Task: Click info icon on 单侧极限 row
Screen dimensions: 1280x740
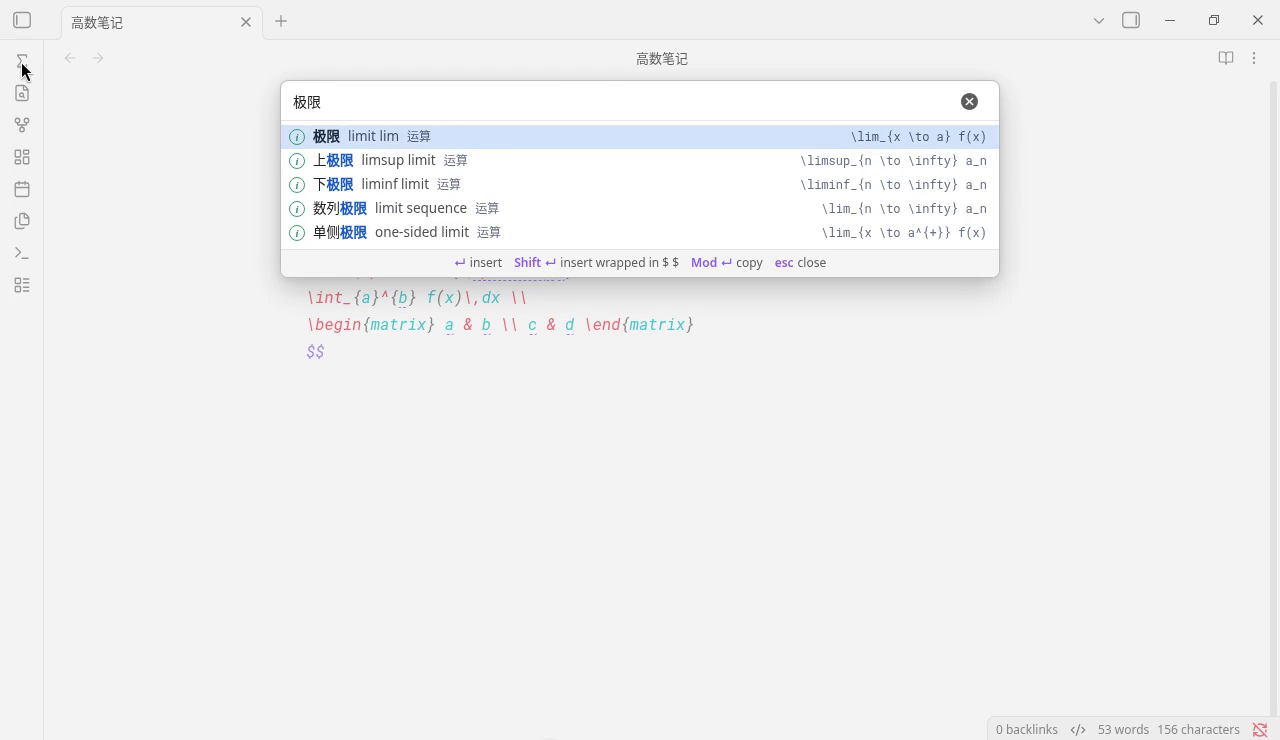Action: click(297, 233)
